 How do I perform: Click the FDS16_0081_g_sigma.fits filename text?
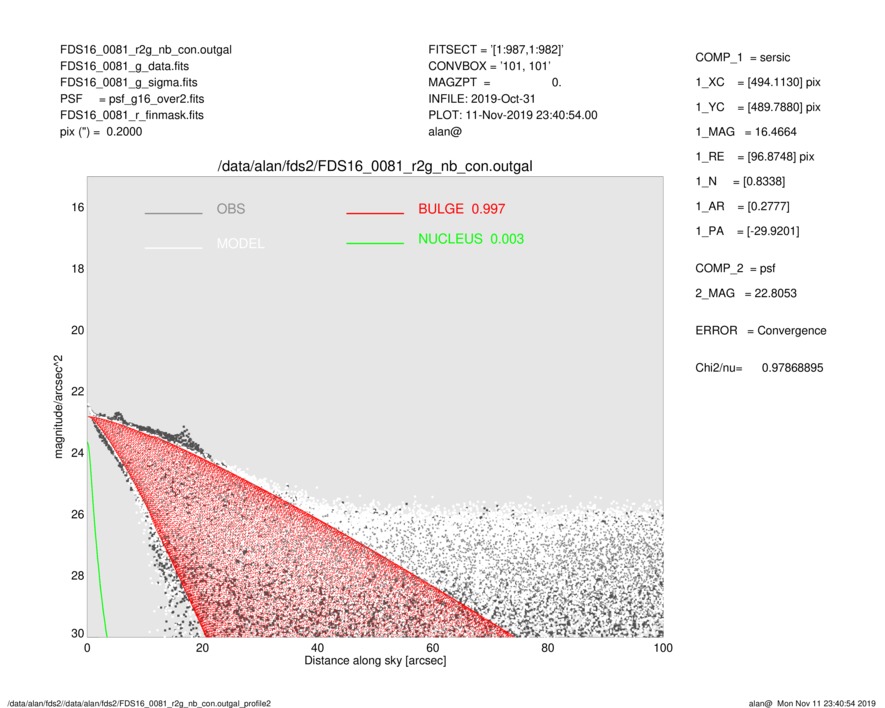coord(128,82)
